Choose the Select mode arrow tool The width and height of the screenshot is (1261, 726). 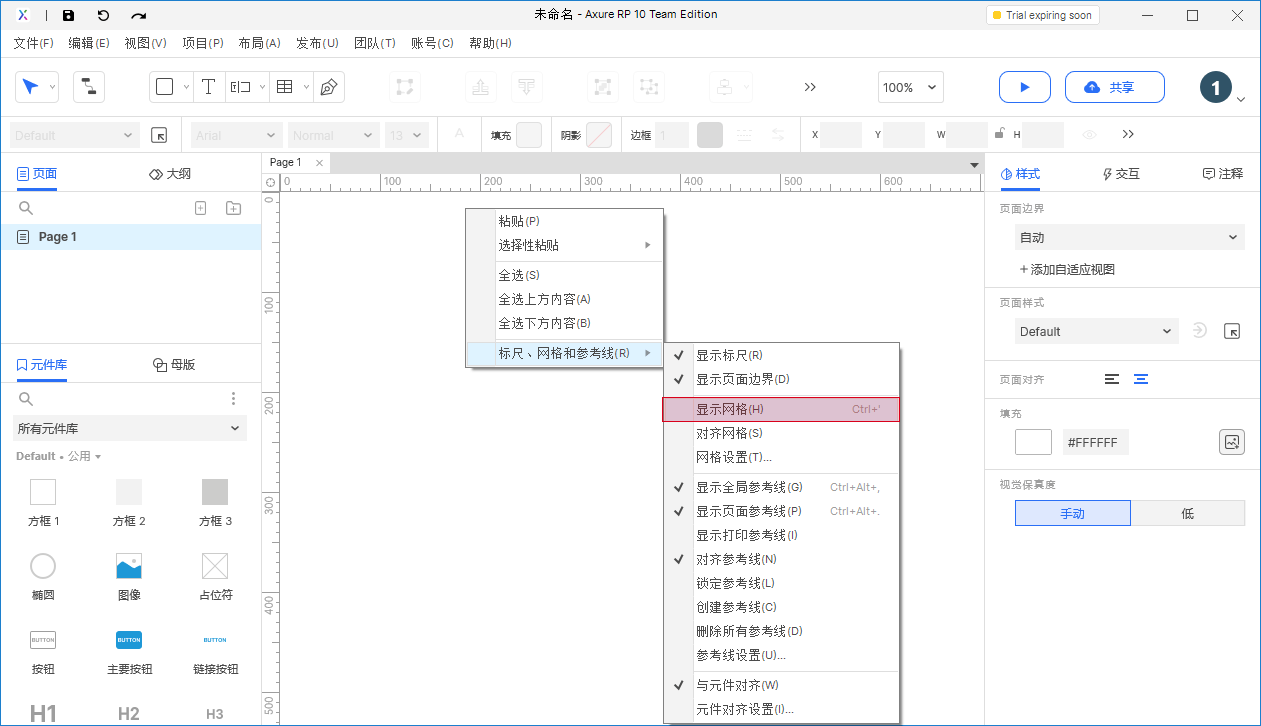(x=30, y=87)
